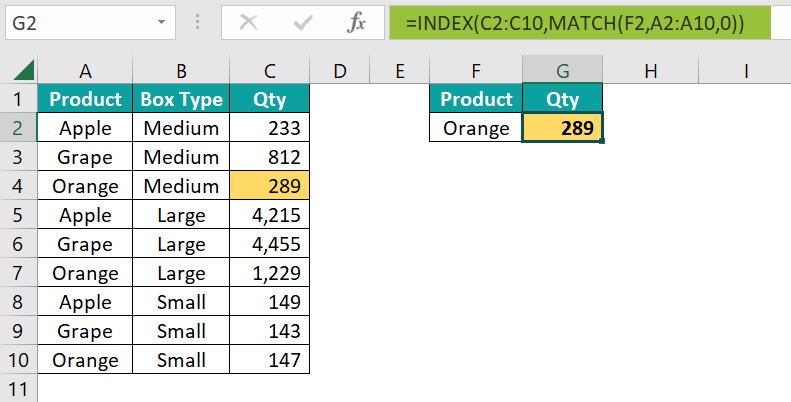Image resolution: width=791 pixels, height=402 pixels.
Task: Click the Qty header cell in column C
Action: coord(269,98)
